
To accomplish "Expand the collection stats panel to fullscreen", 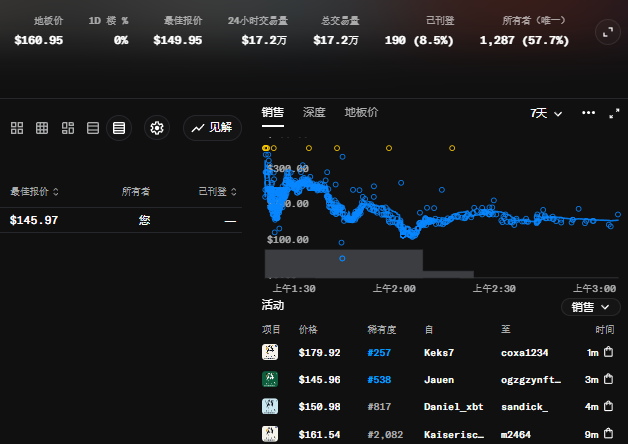I will [608, 32].
